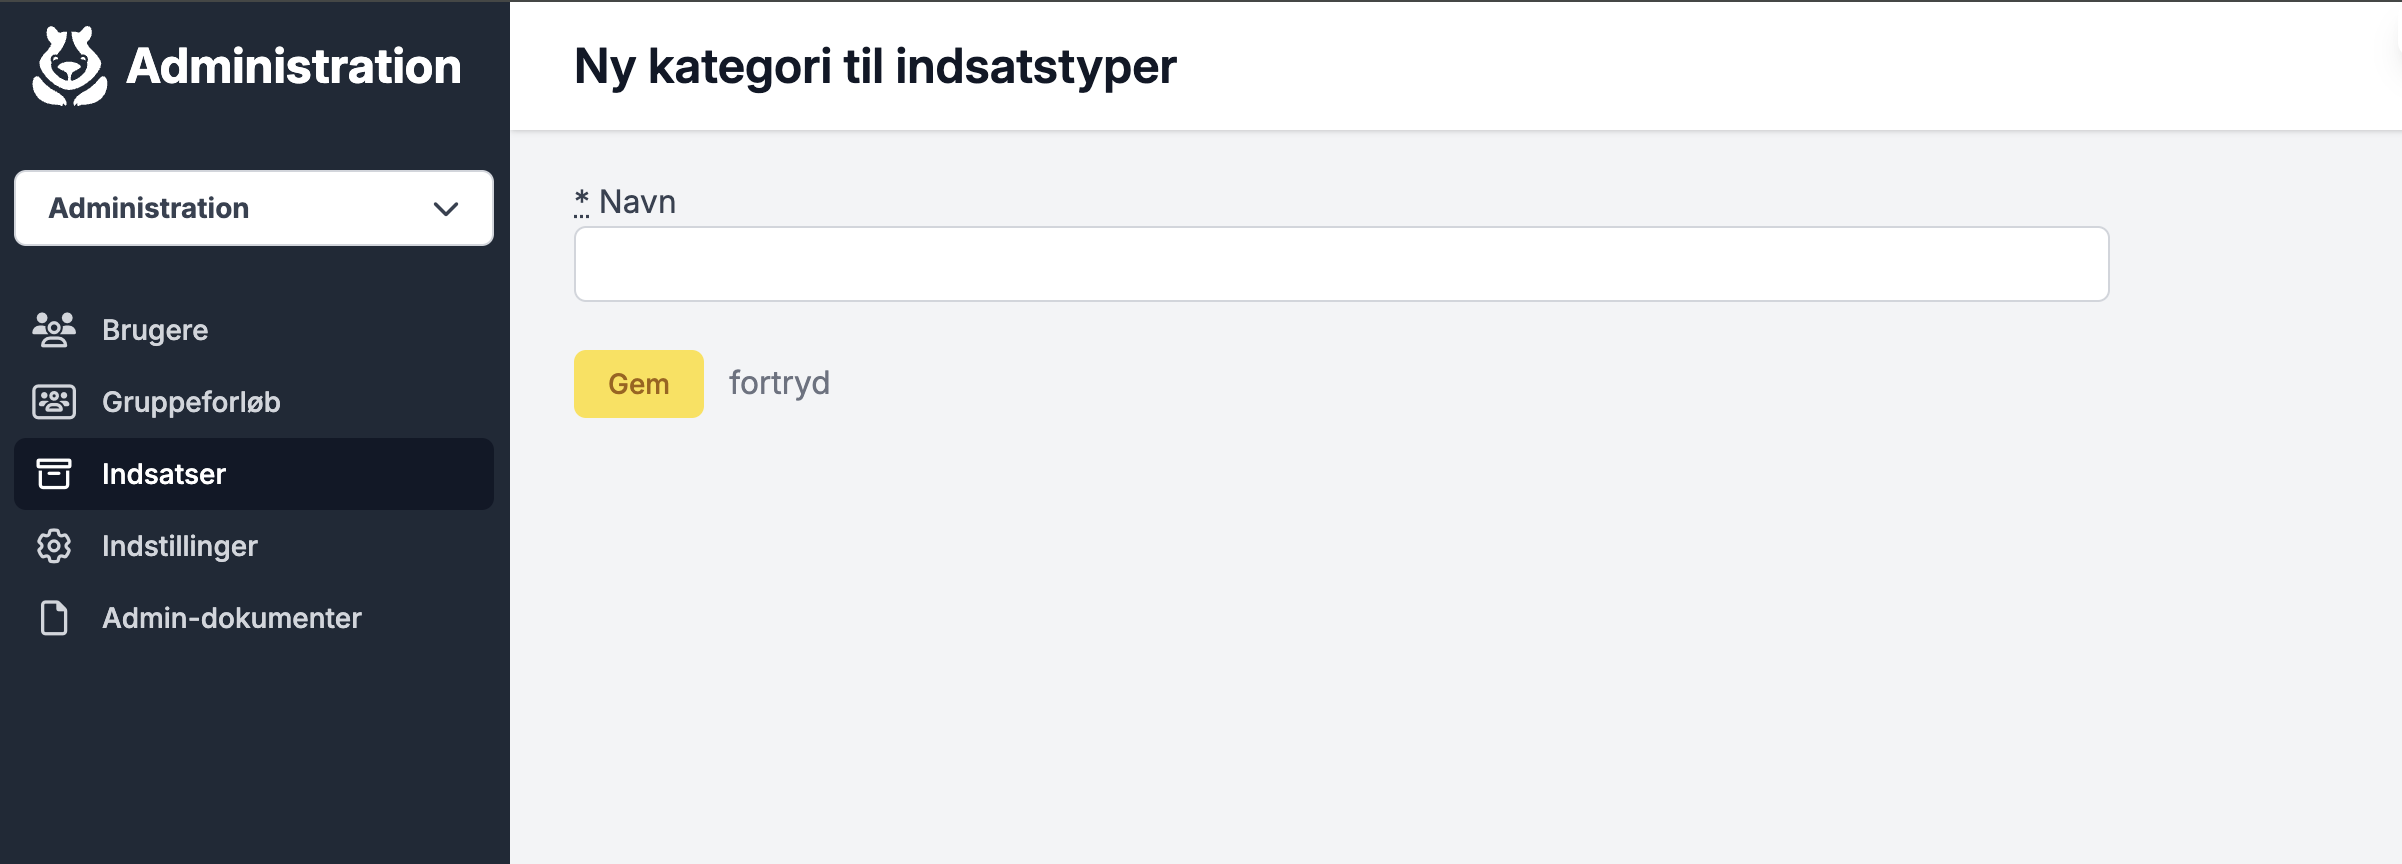Screen dimensions: 2402x864
Task: Click the Ny kategori til indsatstyper heading
Action: click(875, 67)
